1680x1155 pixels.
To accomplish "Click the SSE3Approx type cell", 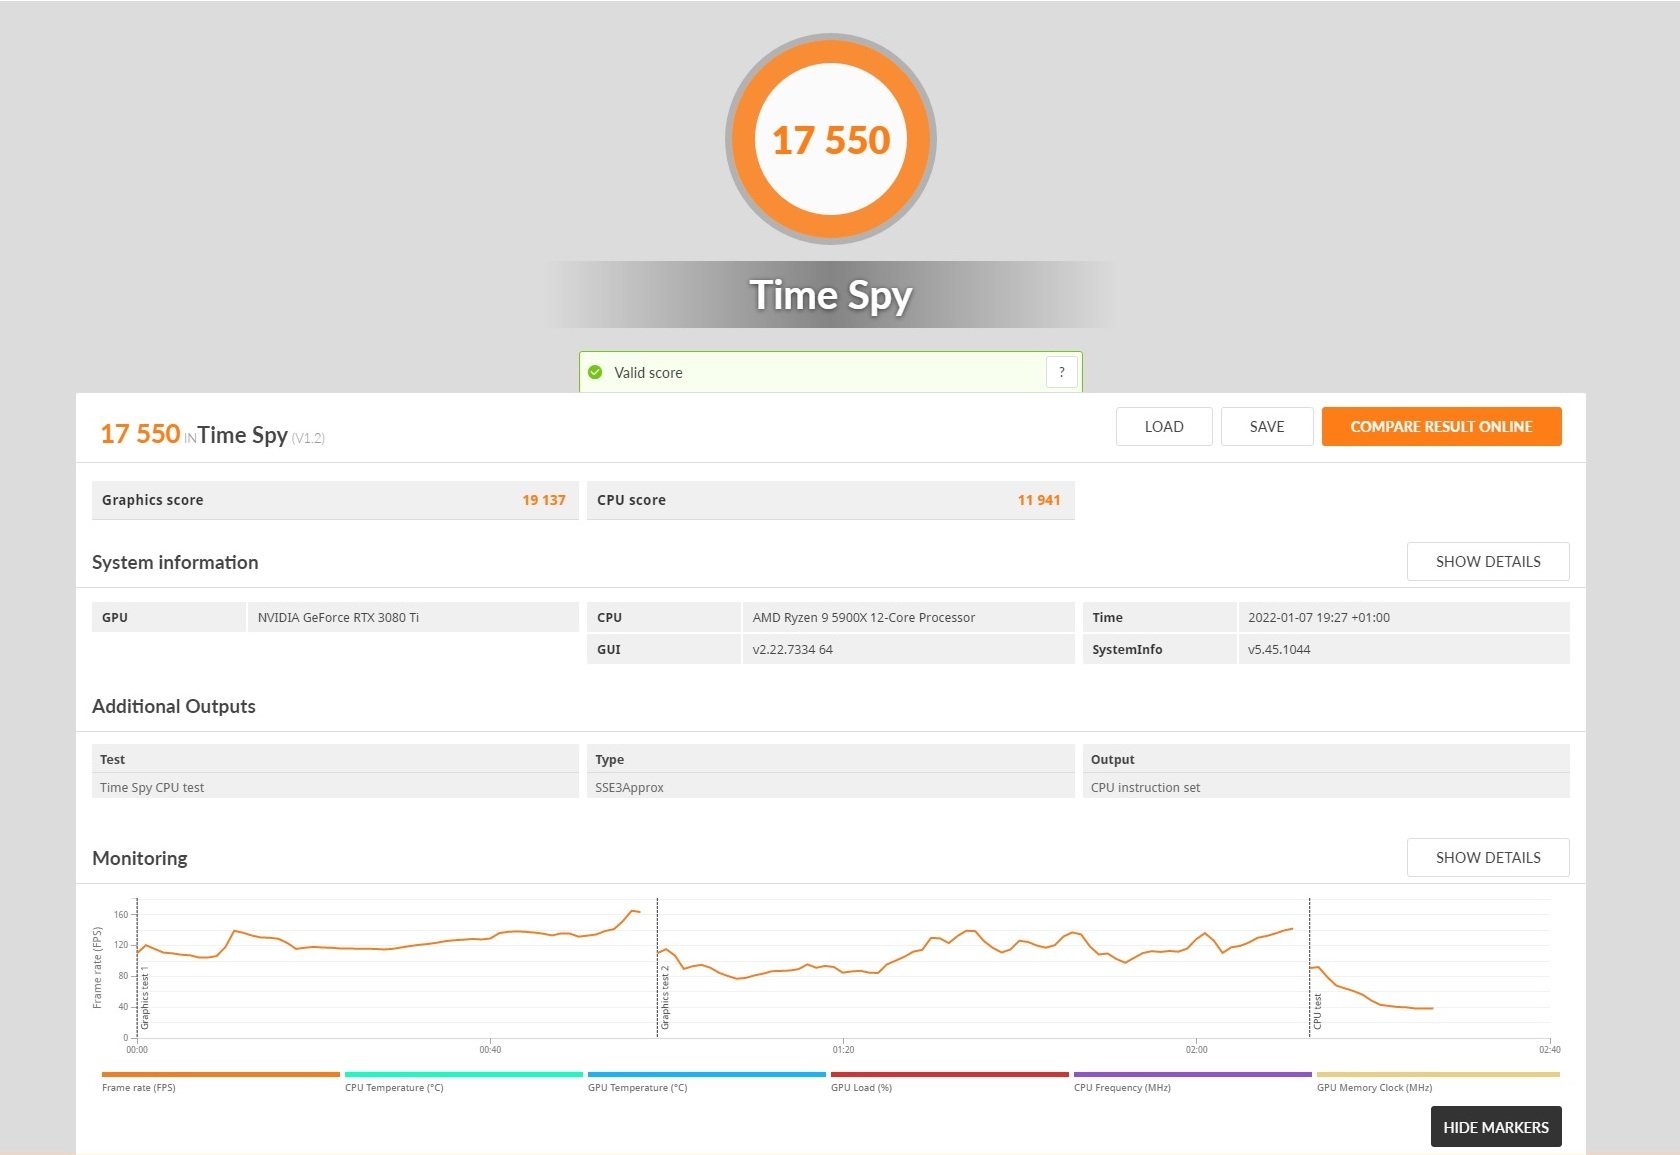I will pyautogui.click(x=831, y=787).
